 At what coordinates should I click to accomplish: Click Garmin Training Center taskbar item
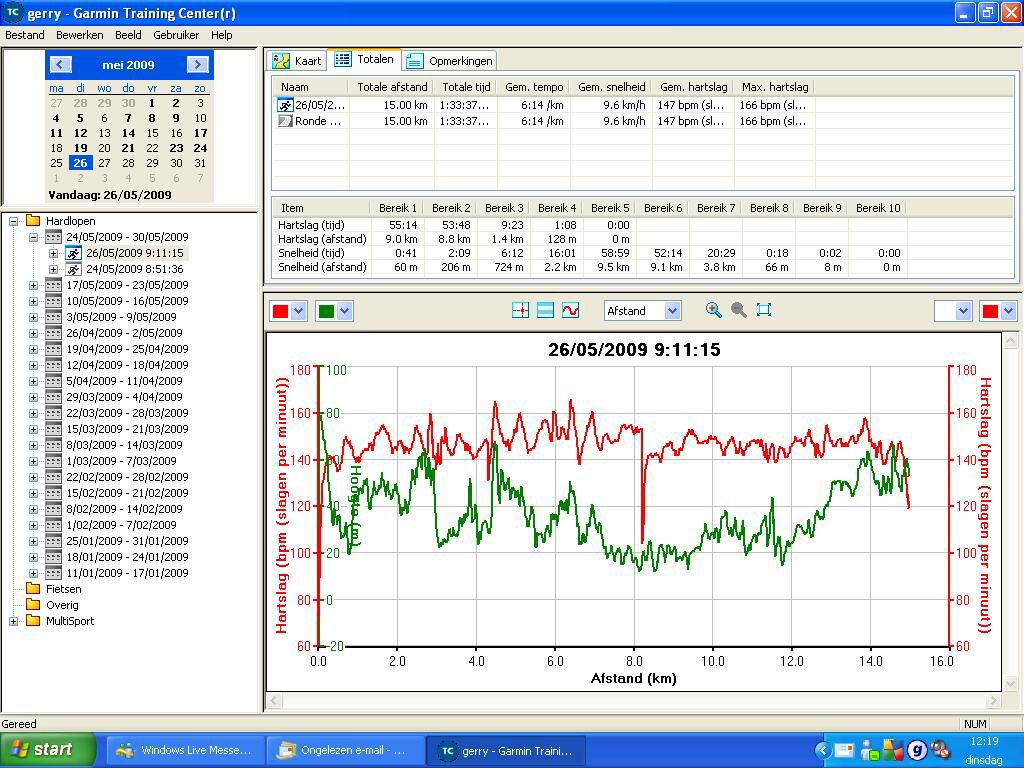[x=506, y=750]
